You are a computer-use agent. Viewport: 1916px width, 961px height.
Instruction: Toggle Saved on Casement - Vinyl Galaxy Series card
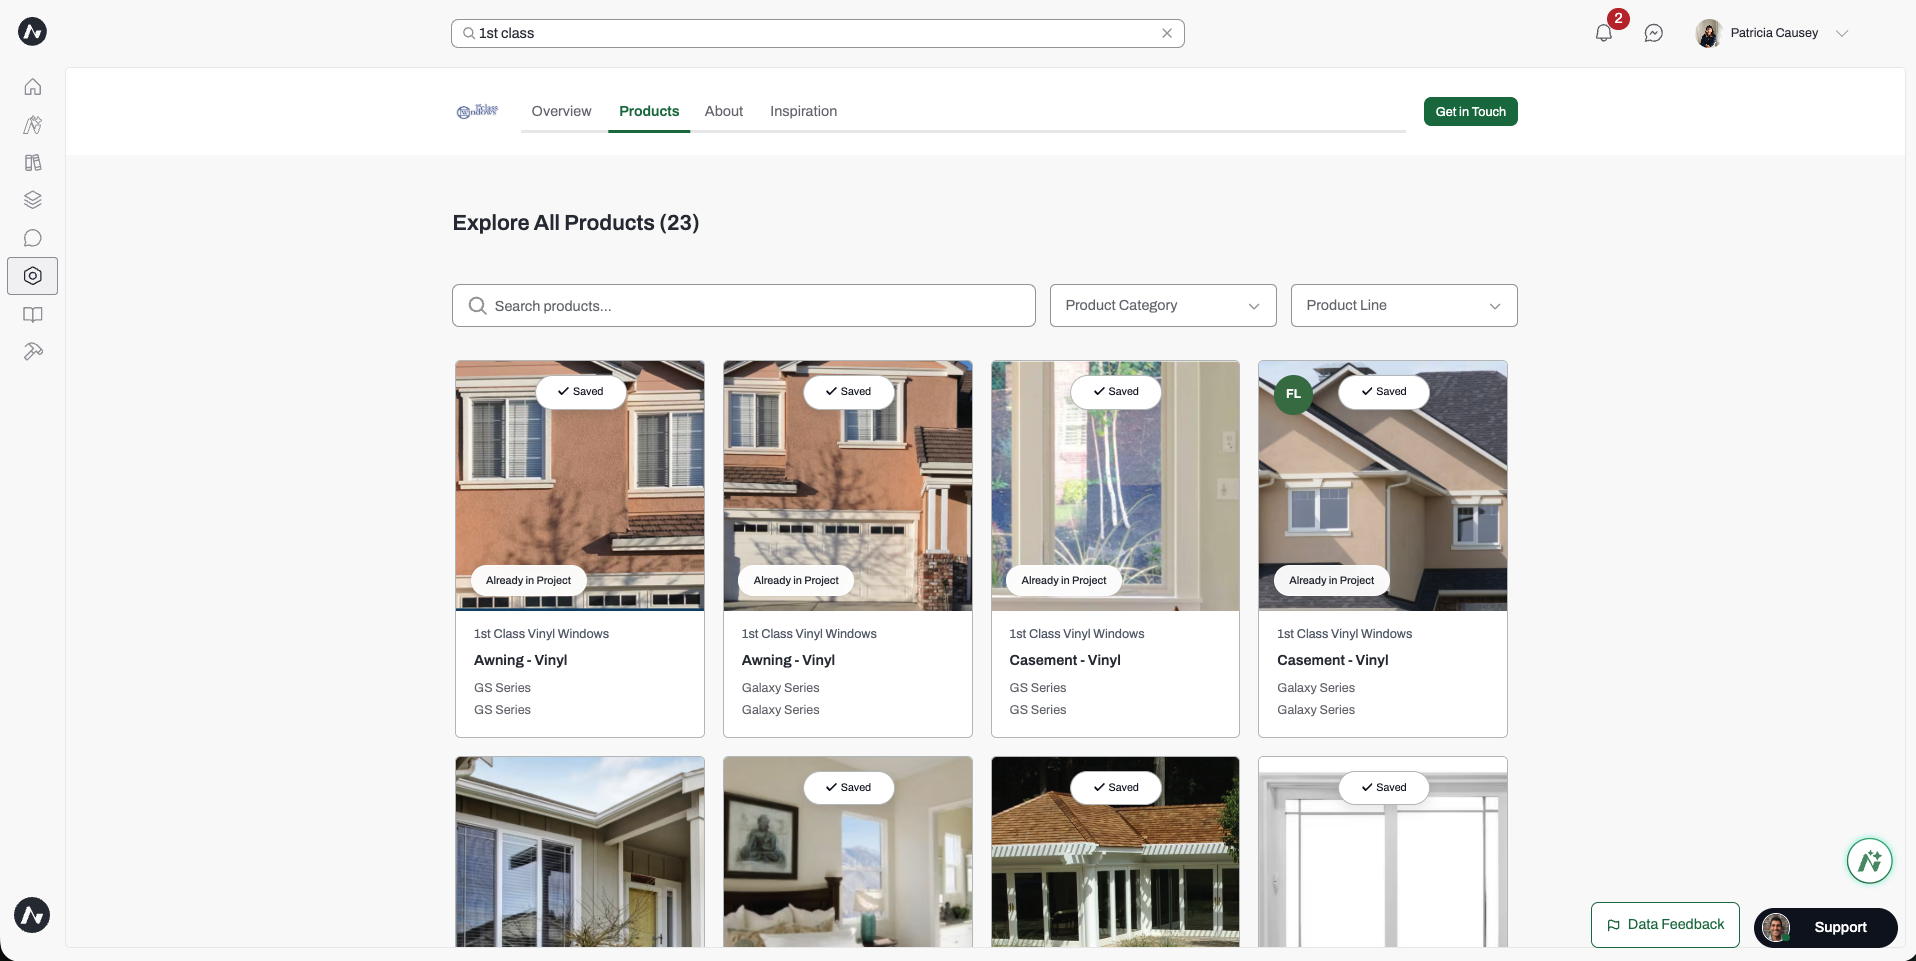click(x=1384, y=392)
